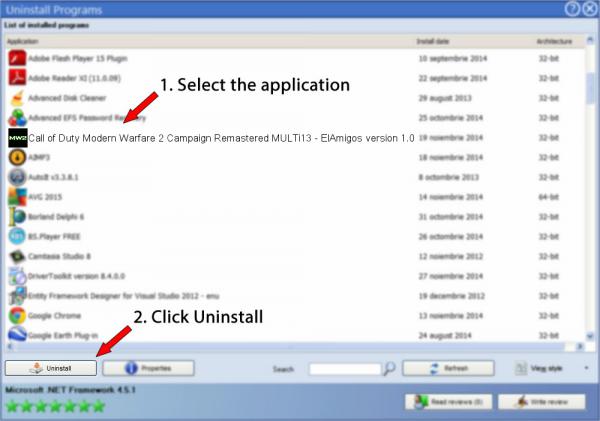The width and height of the screenshot is (600, 421).
Task: Click the horizontal scroll right arrow
Action: coord(580,346)
